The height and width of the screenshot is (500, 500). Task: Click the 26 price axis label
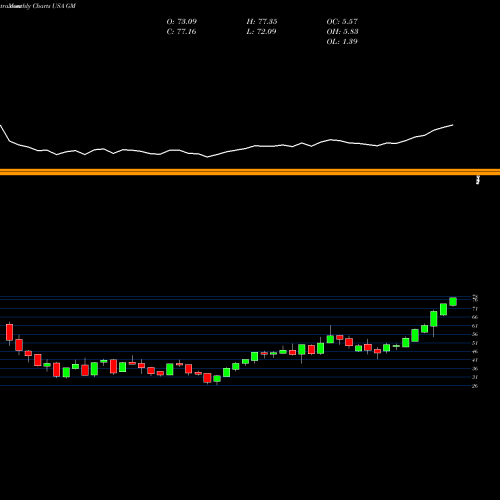(475, 386)
